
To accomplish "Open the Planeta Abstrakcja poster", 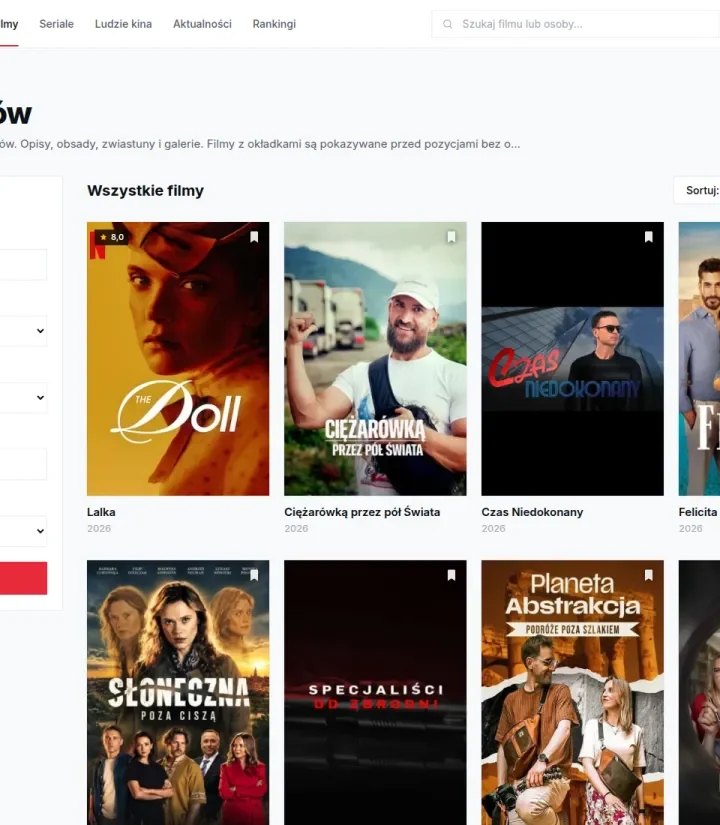I will [573, 692].
